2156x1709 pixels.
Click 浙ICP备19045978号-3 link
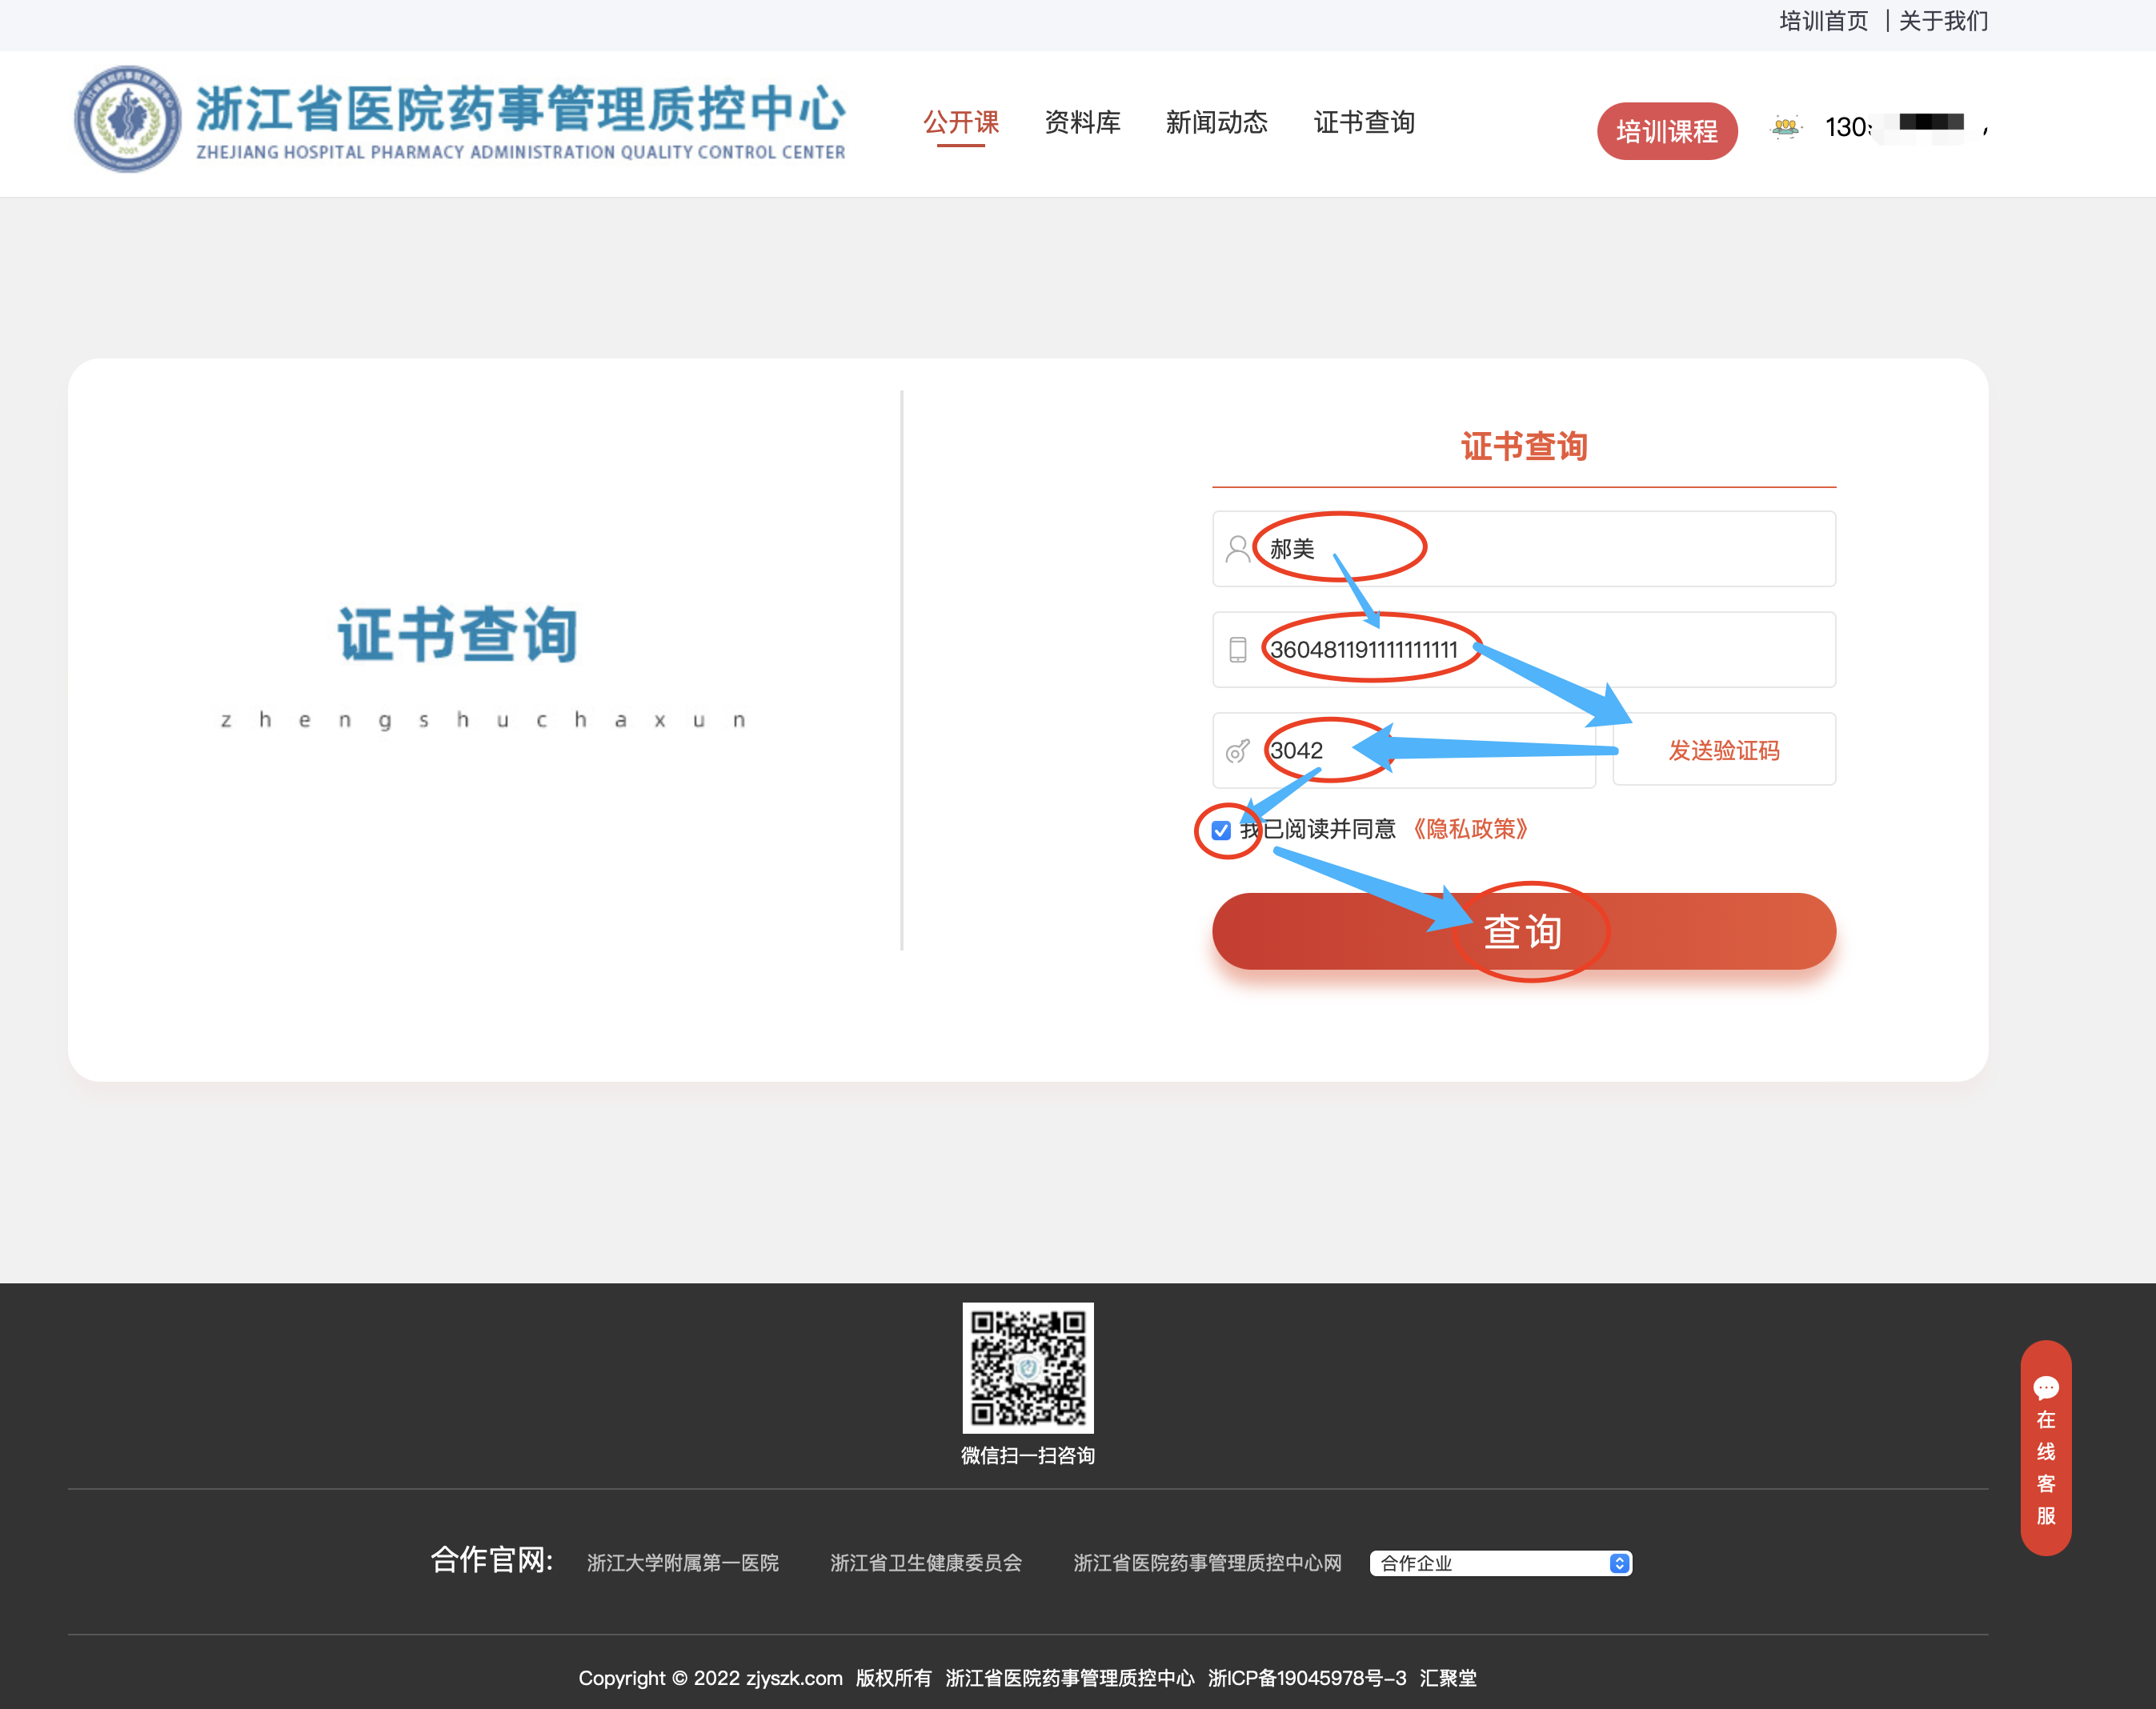[1307, 1678]
